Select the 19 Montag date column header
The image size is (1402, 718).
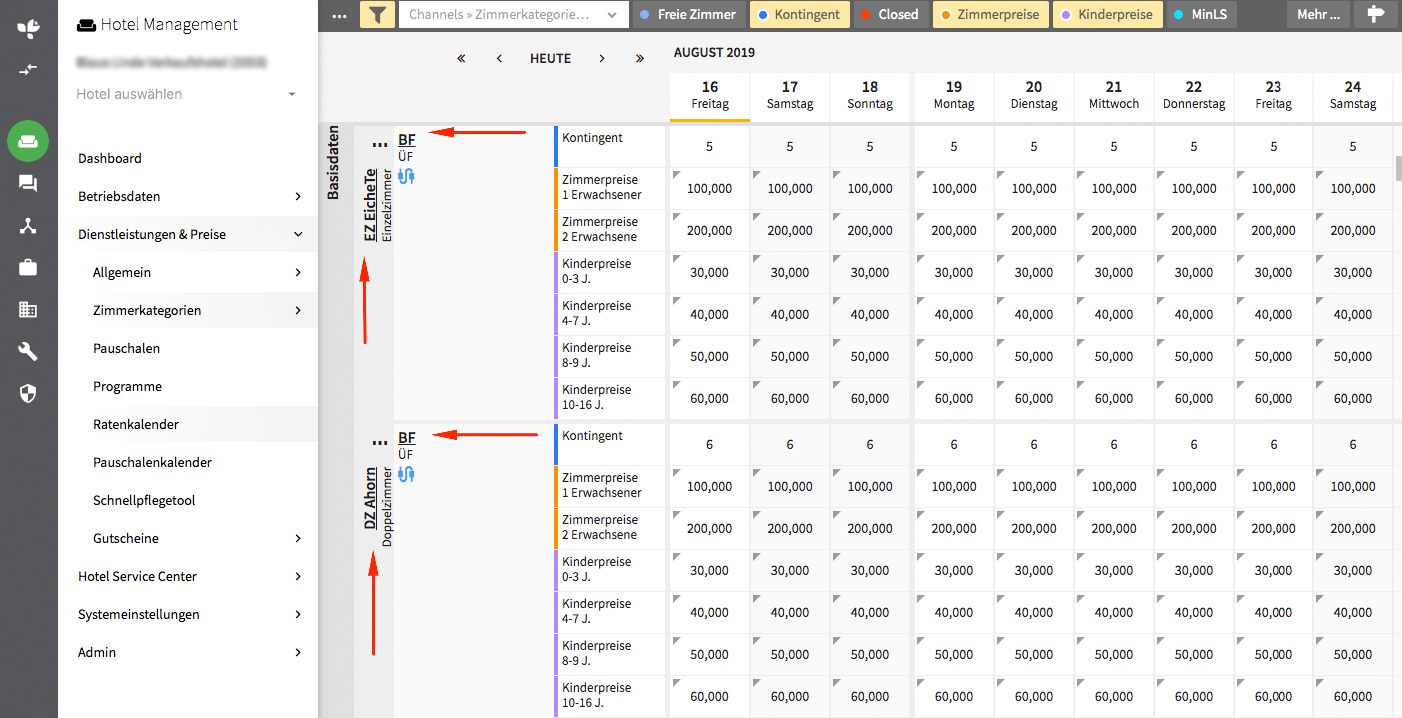(954, 95)
